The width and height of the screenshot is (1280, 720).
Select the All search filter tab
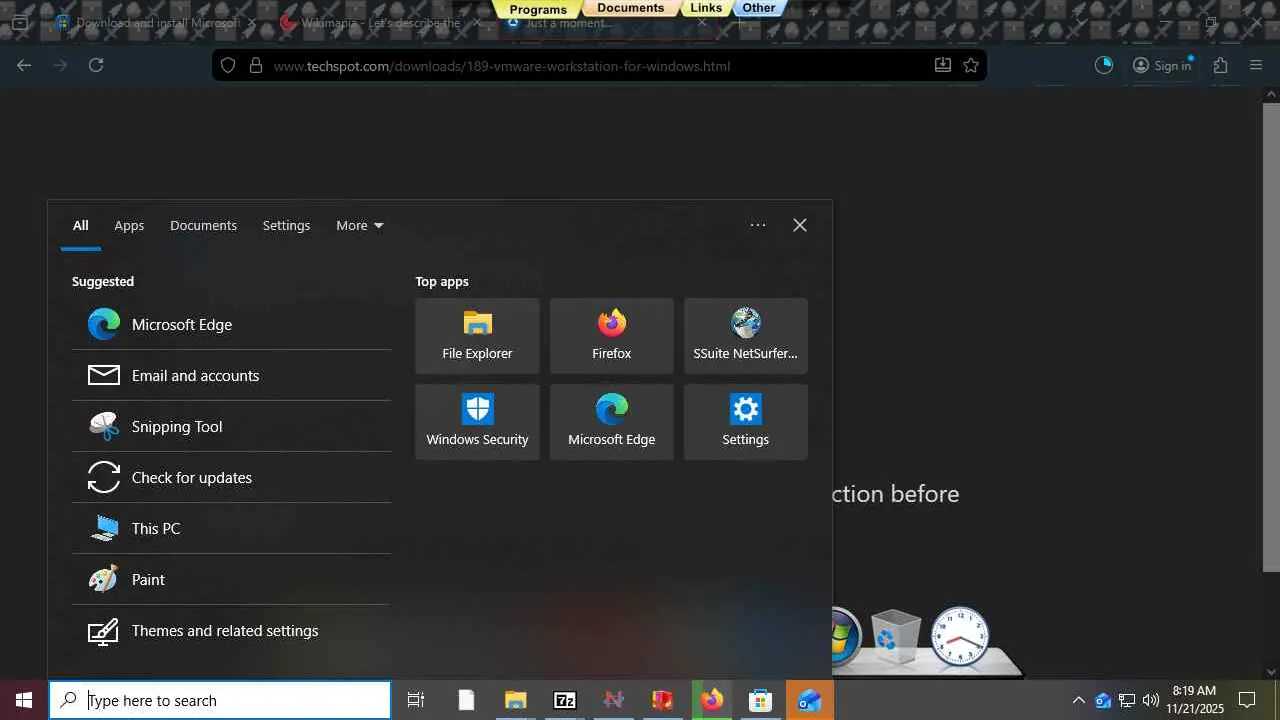[x=81, y=225]
